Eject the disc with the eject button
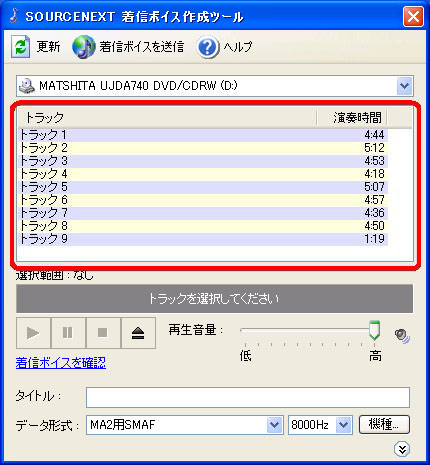 (138, 333)
